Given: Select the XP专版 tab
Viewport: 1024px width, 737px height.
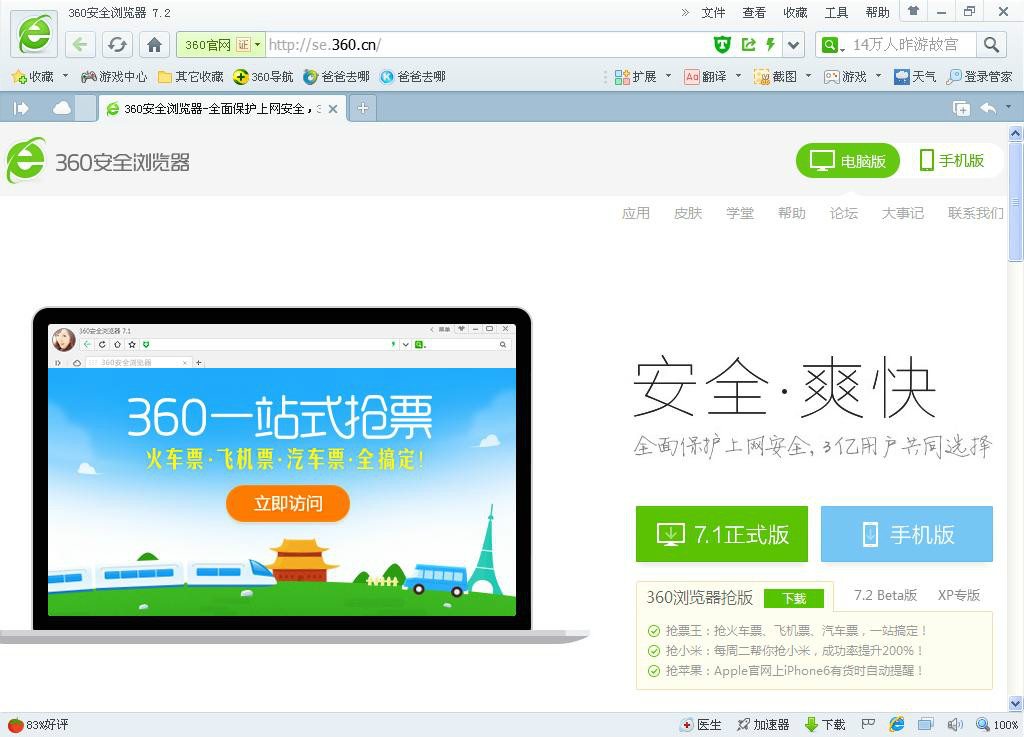Looking at the screenshot, I should 959,595.
